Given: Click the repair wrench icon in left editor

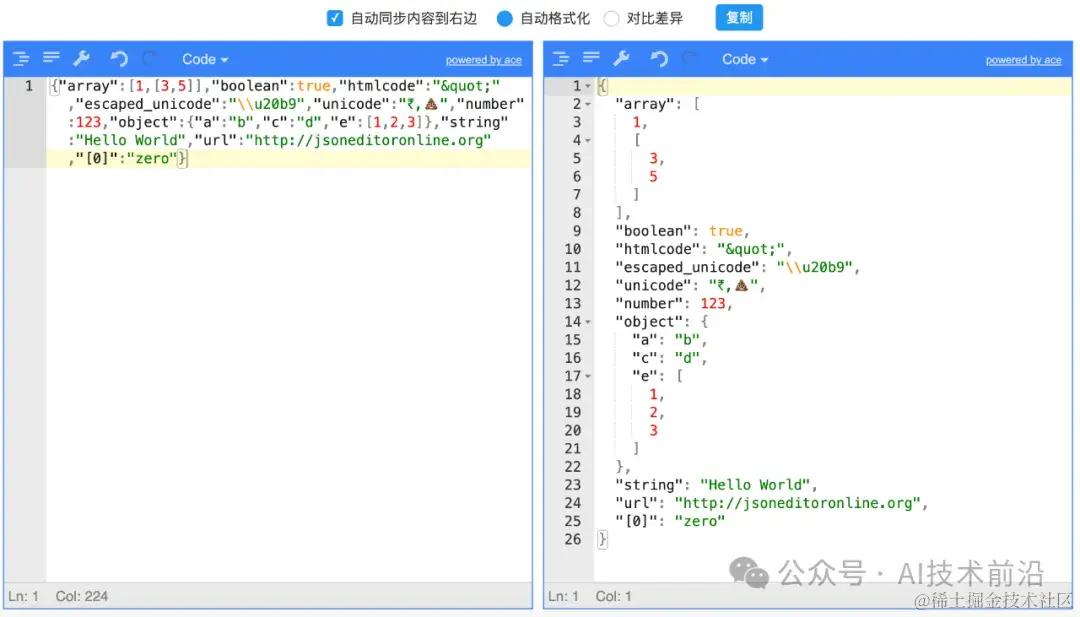Looking at the screenshot, I should tap(82, 59).
